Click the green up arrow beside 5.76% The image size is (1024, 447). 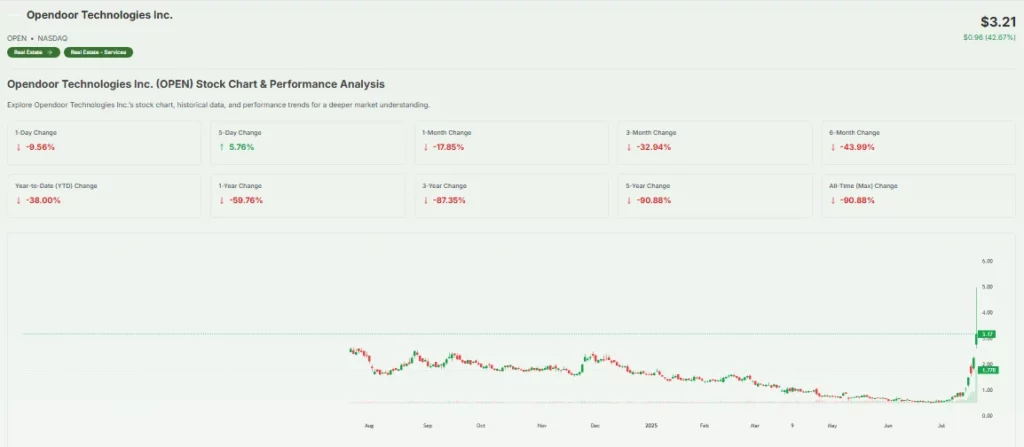tap(221, 147)
